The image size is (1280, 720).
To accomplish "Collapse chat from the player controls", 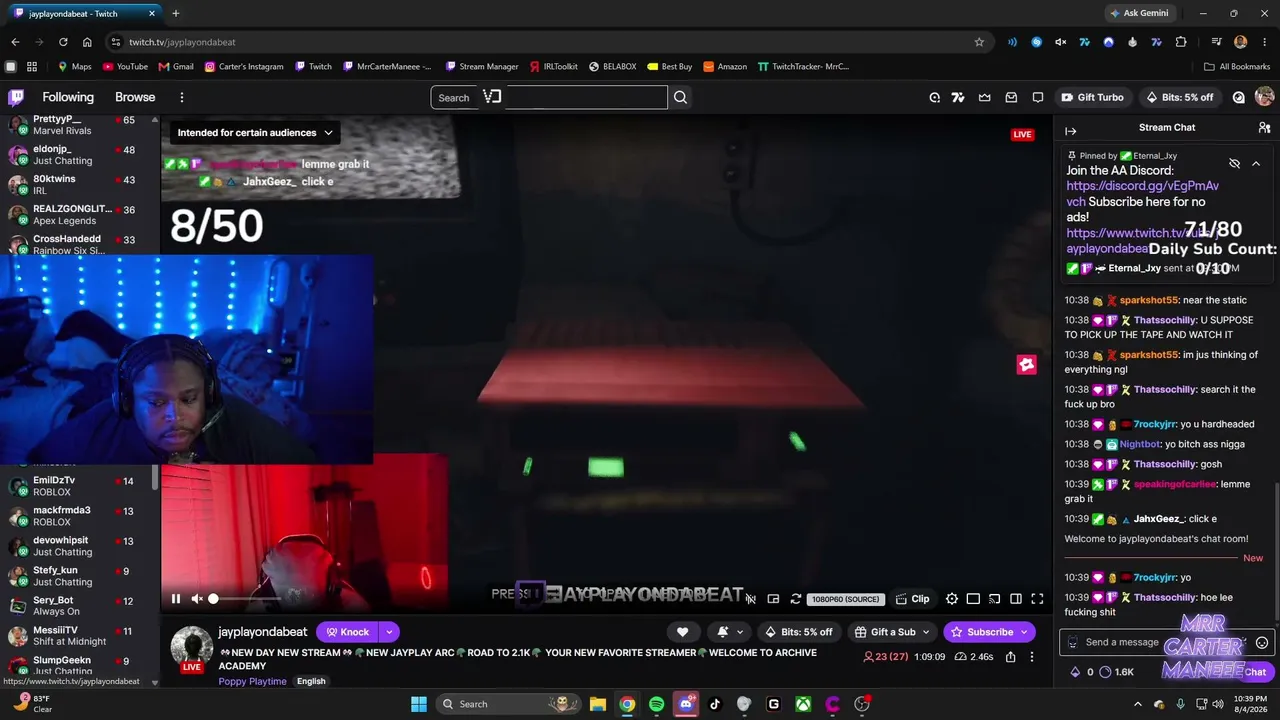I will (x=1016, y=599).
